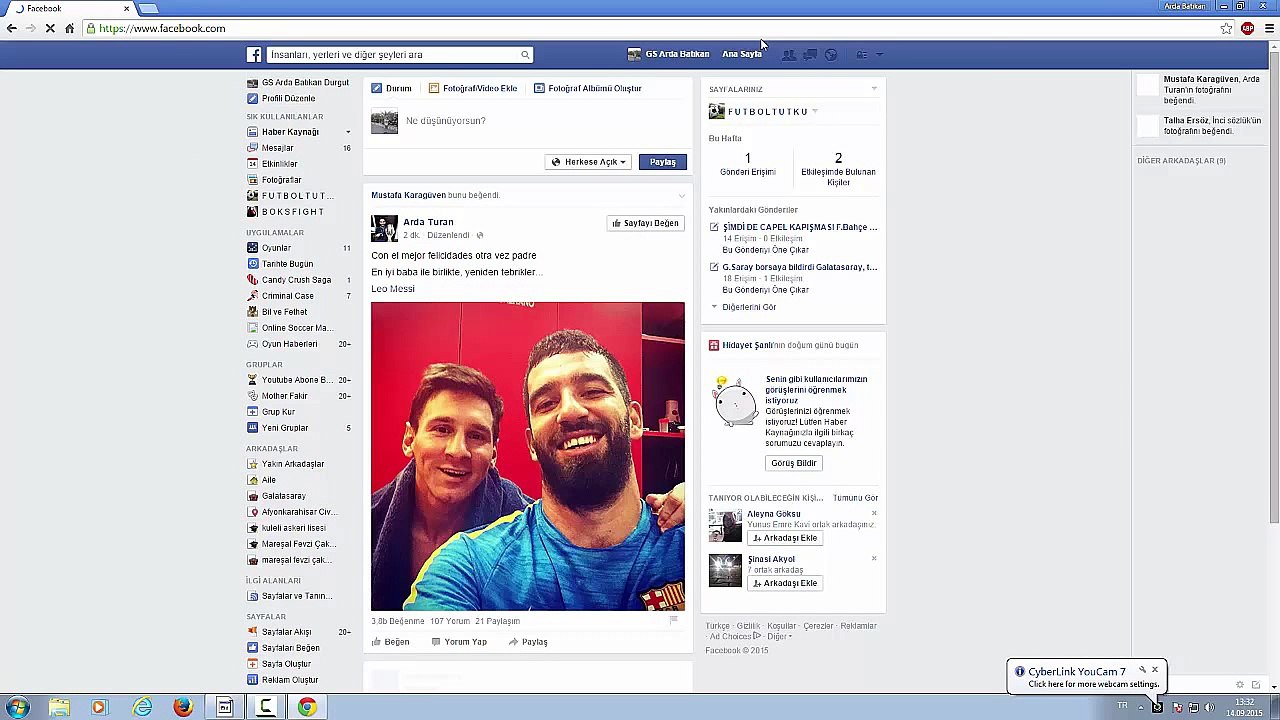Open the Sayfalarınız panel options arrow
This screenshot has height=720, width=1280.
coord(874,89)
